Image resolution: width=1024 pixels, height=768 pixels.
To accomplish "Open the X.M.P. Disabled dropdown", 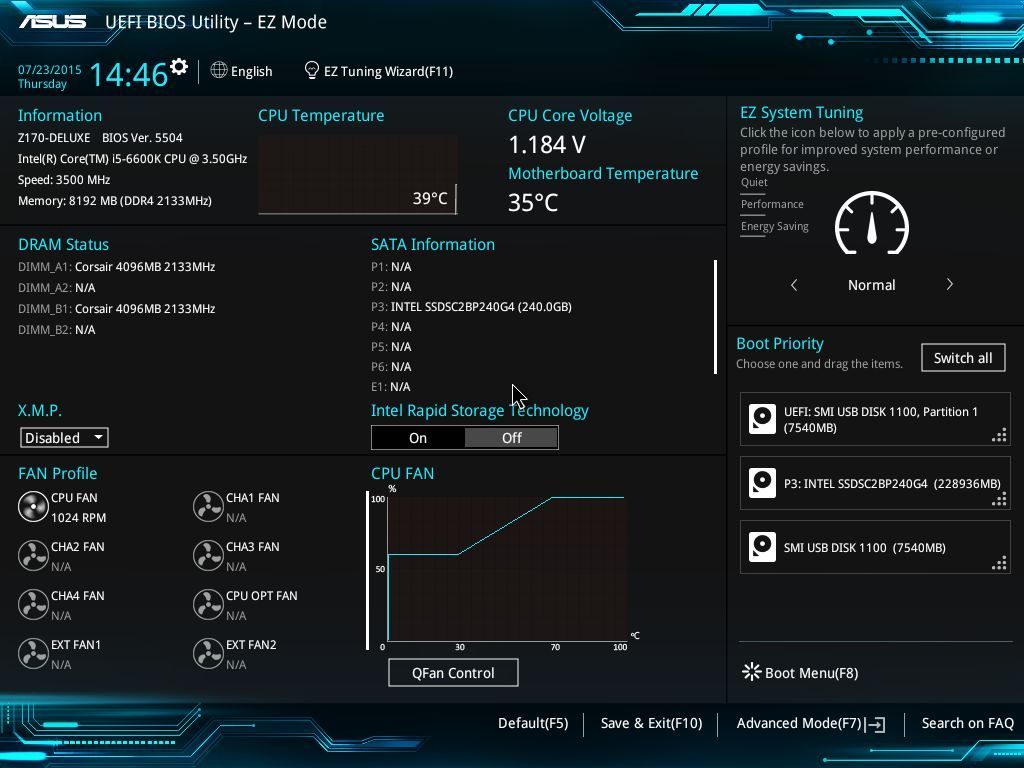I will (x=64, y=438).
